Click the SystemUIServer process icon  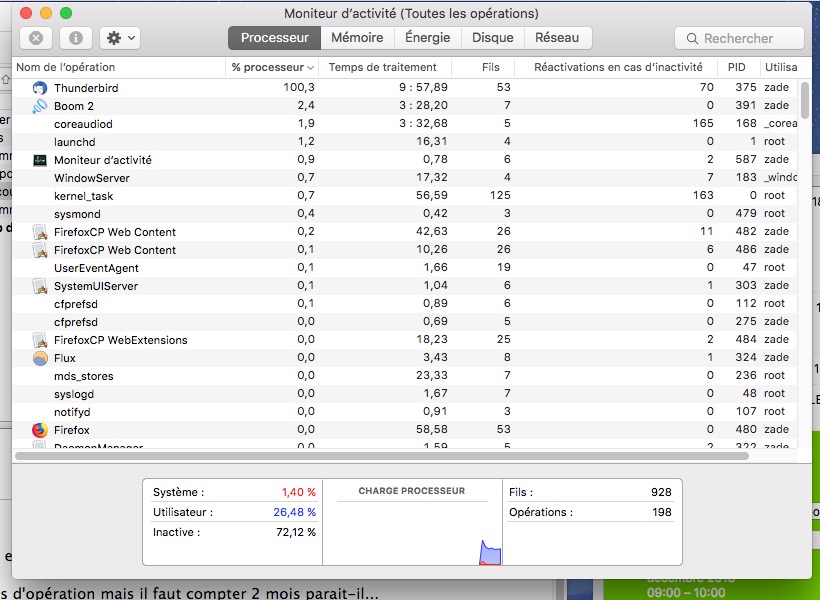click(40, 286)
